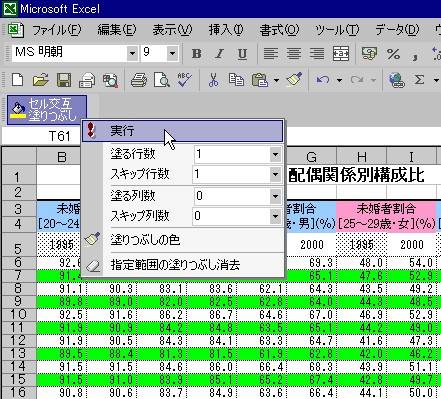The width and height of the screenshot is (441, 399).
Task: Center align the text
Action: [x=294, y=54]
